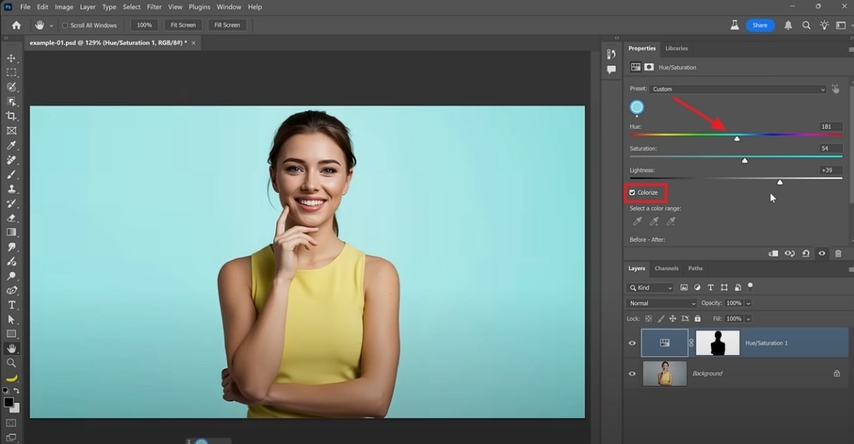The image size is (854, 444).
Task: Click the on-image adjustment hand tool
Action: [x=835, y=89]
